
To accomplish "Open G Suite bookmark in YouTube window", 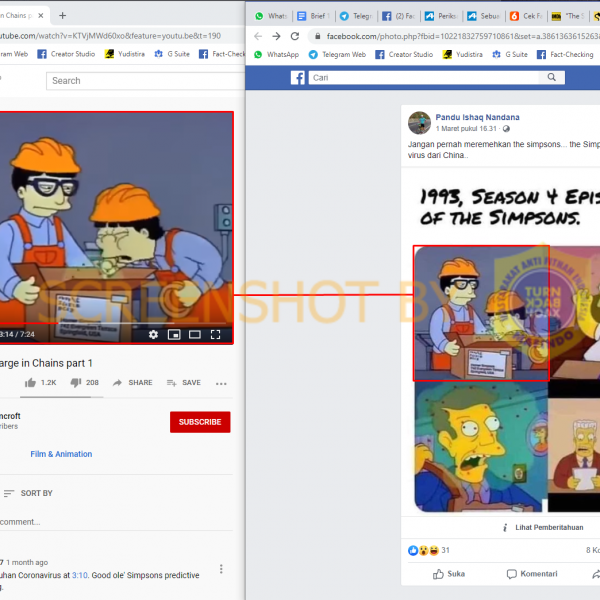I will click(x=172, y=54).
